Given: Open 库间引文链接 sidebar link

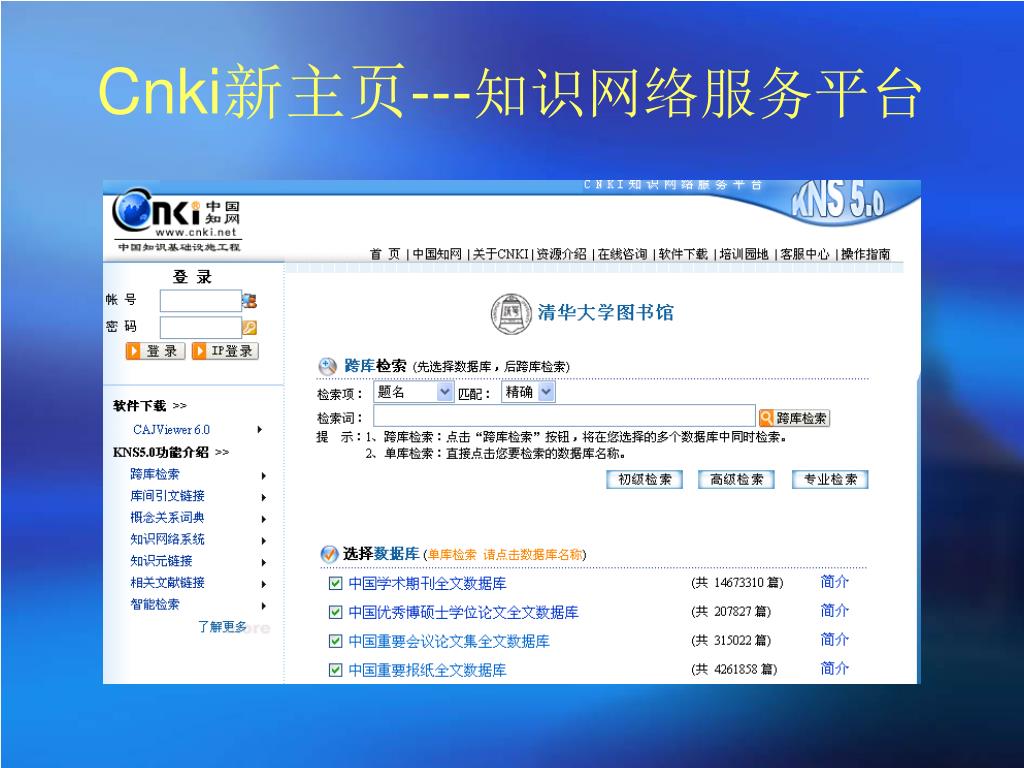Looking at the screenshot, I should click(x=167, y=496).
